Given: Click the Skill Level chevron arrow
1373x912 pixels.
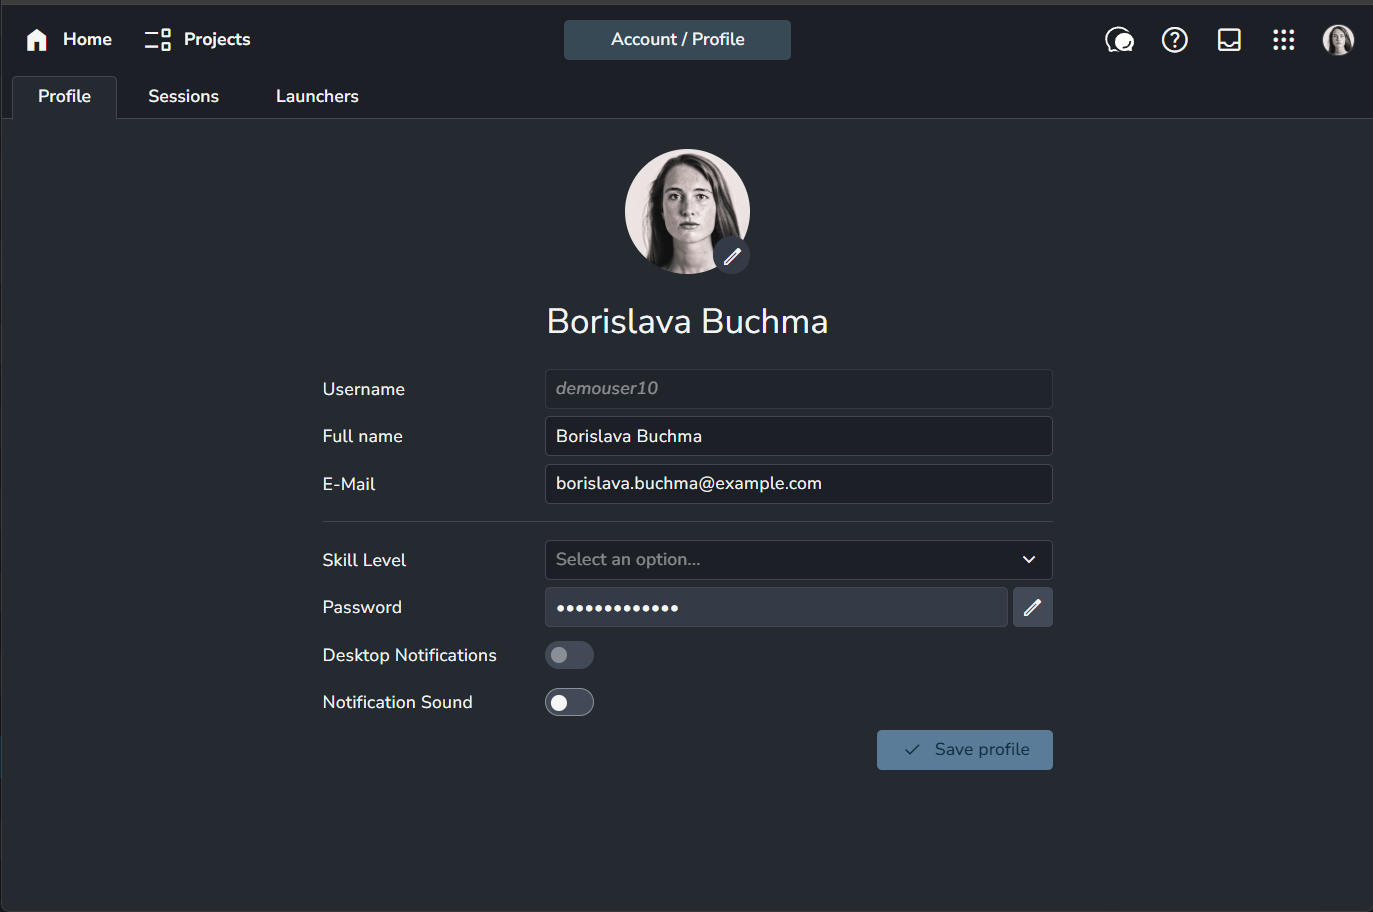Looking at the screenshot, I should [x=1028, y=560].
